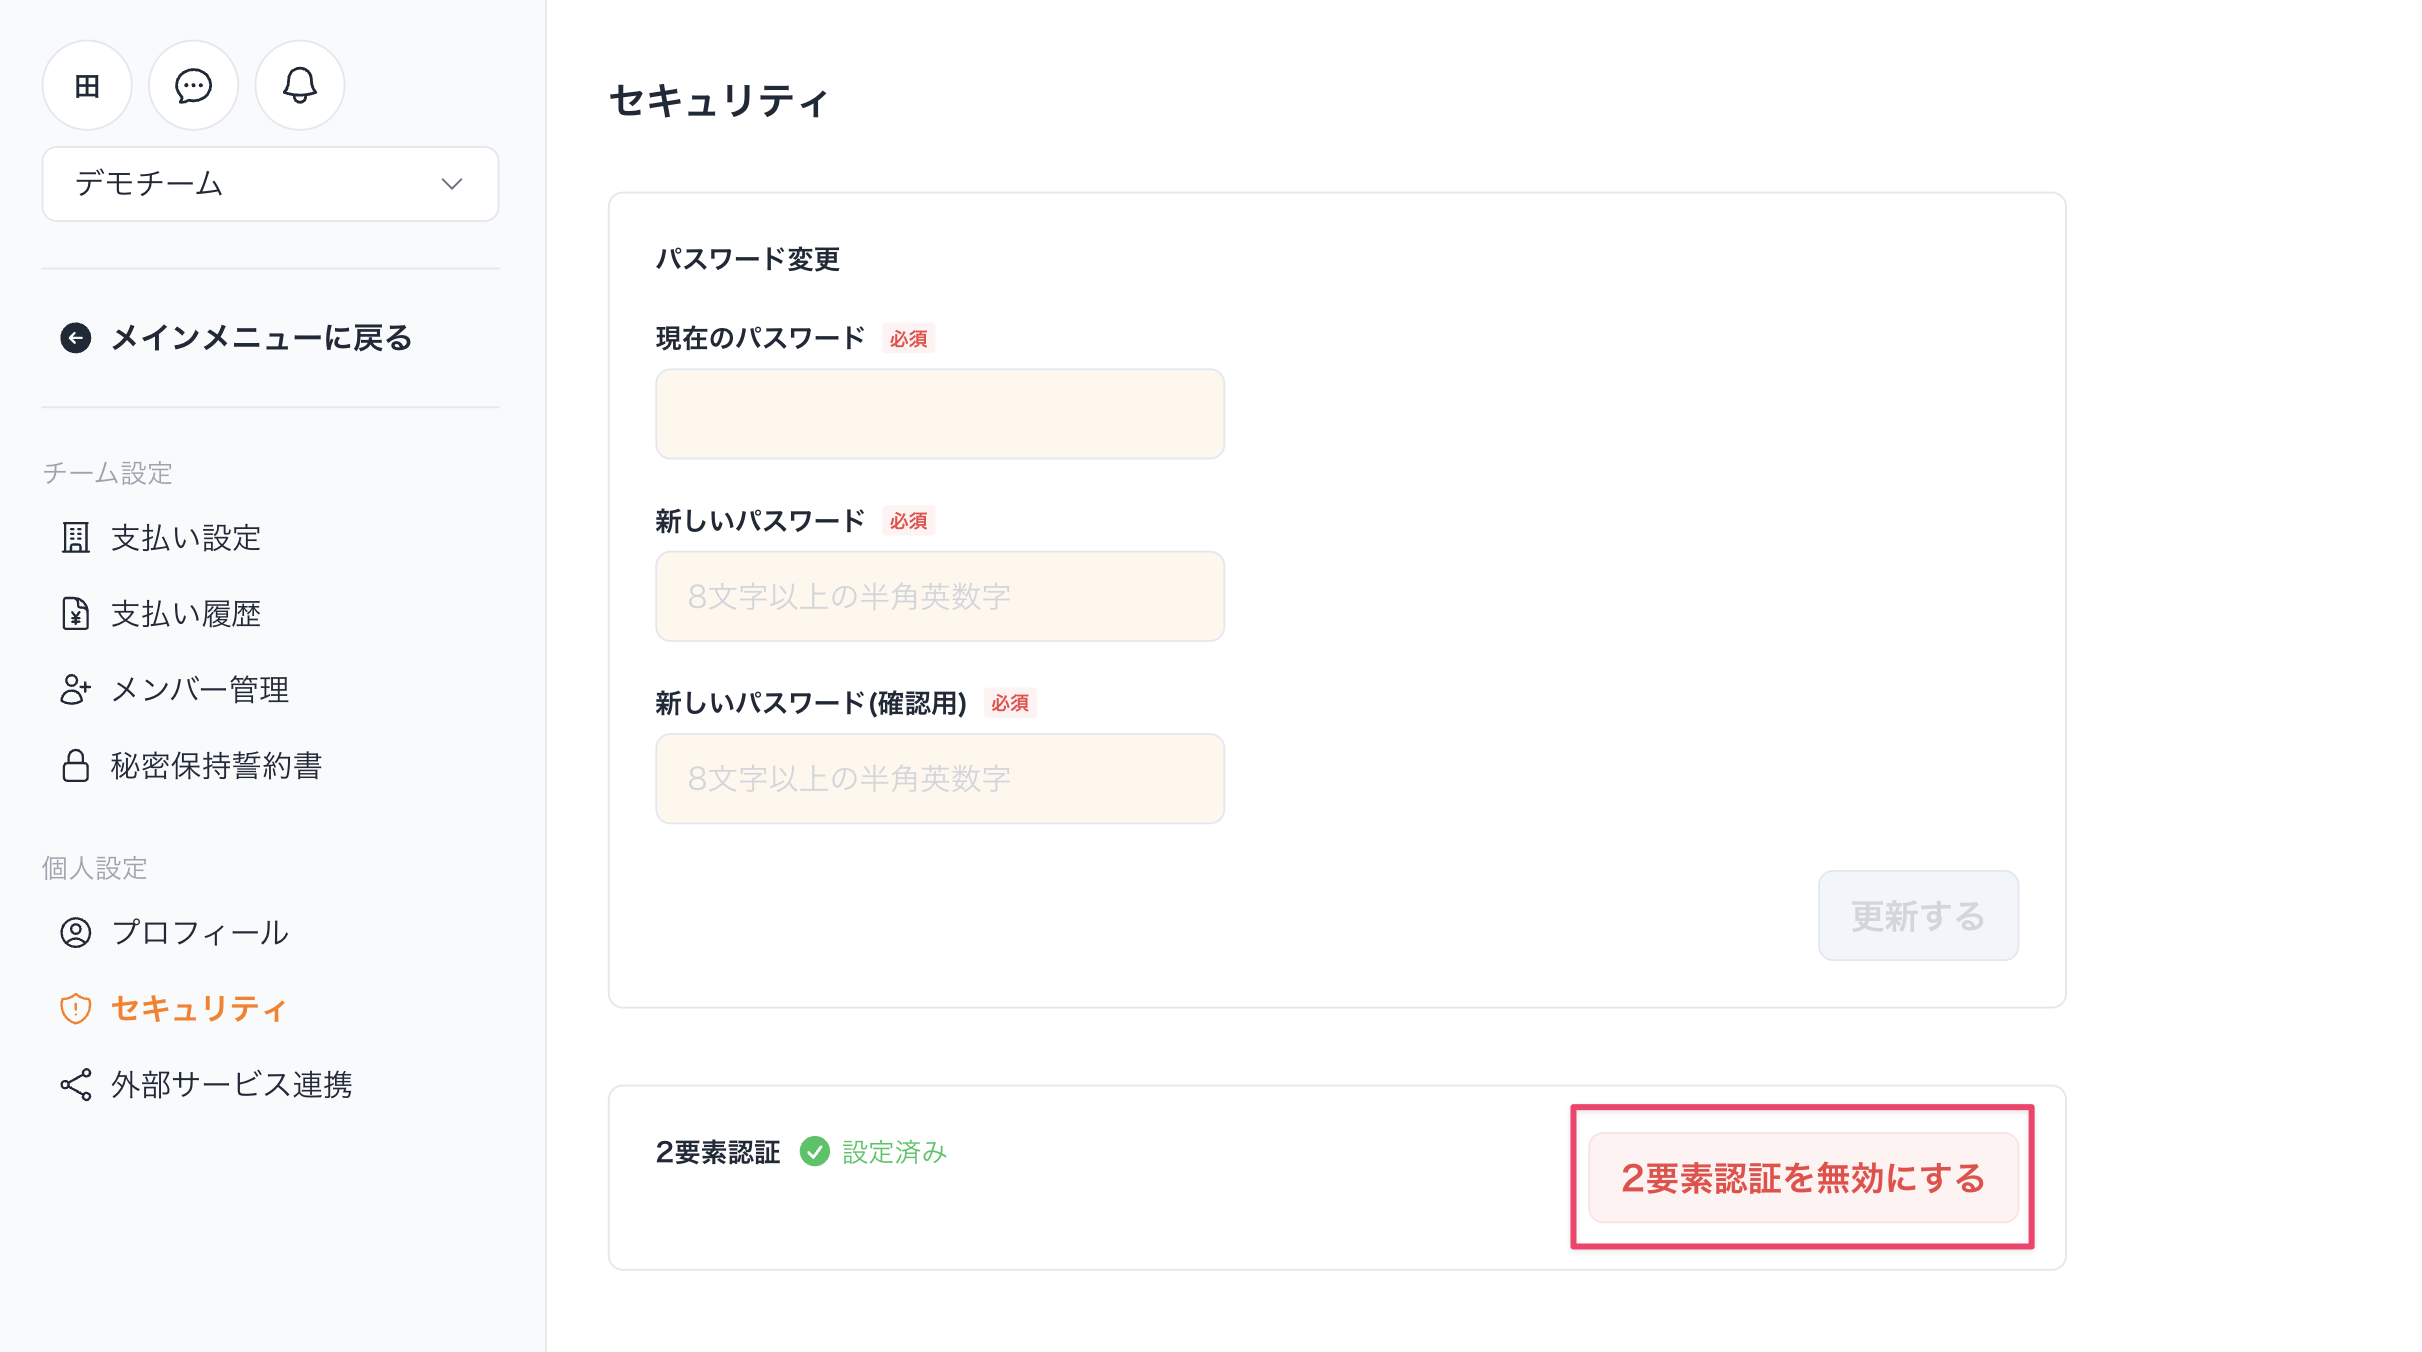Image resolution: width=2422 pixels, height=1352 pixels.
Task: Click the chevron arrow in team selector
Action: (x=452, y=184)
